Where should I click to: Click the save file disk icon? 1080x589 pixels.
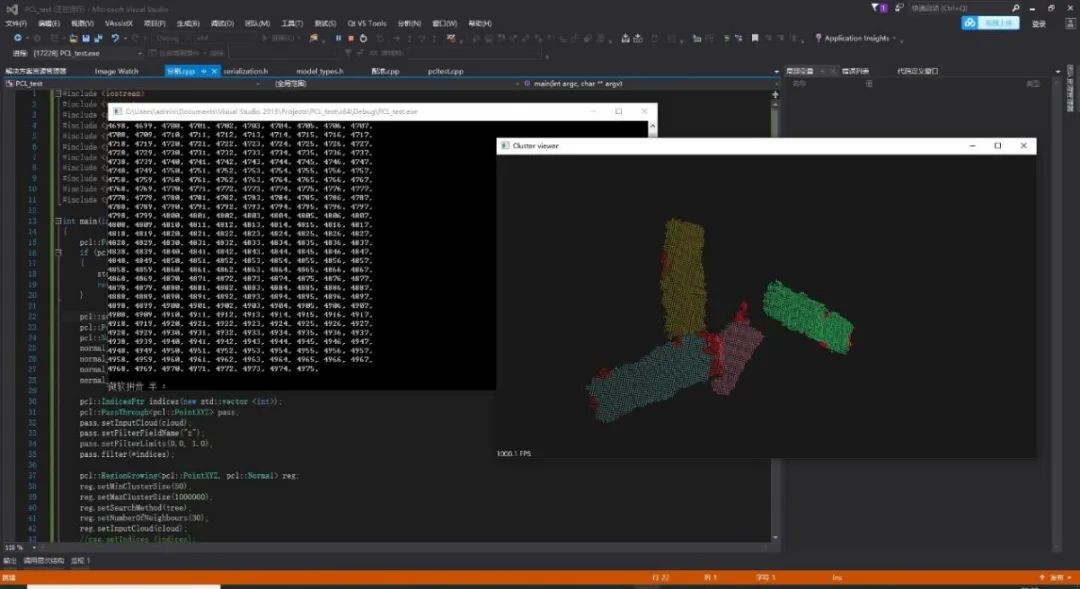coord(85,38)
